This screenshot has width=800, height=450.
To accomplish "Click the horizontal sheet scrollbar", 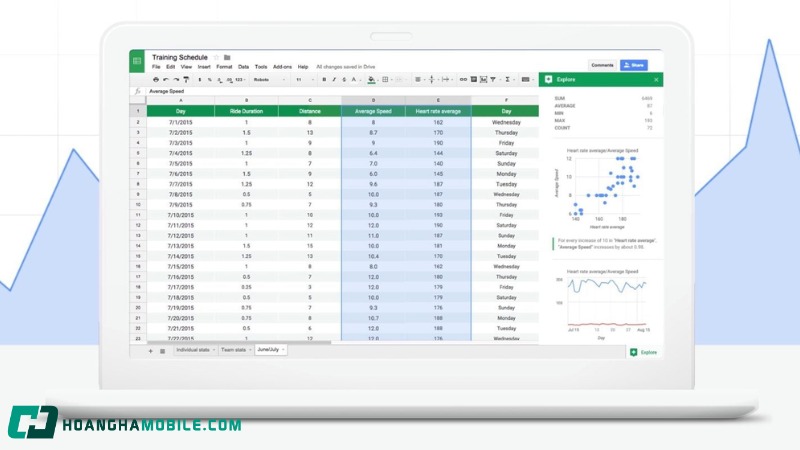I will [x=239, y=342].
